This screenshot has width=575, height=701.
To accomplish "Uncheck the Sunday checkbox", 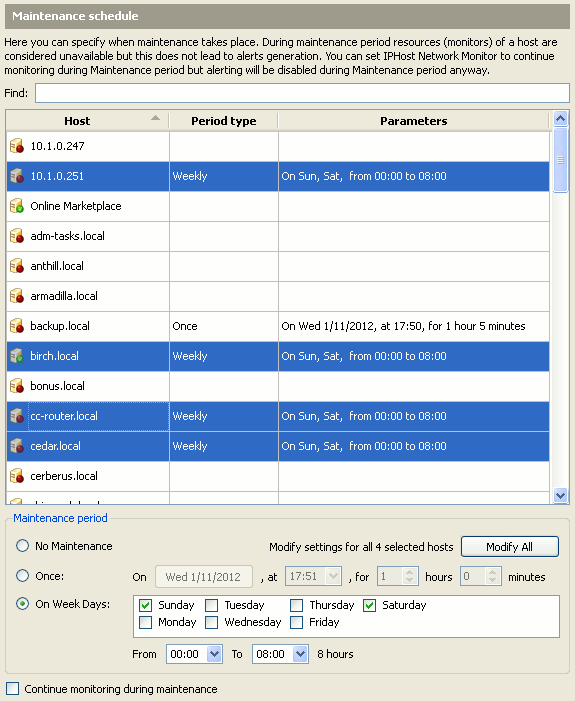I will pos(145,605).
